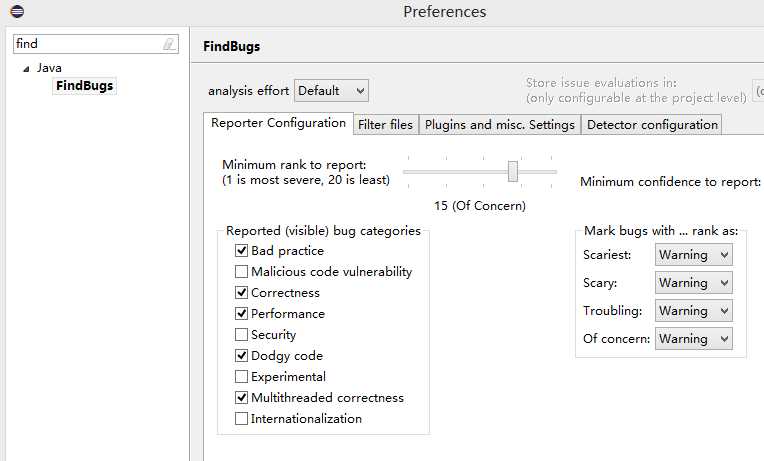Click the FindBugs page heading
The height and width of the screenshot is (461, 764).
click(231, 47)
